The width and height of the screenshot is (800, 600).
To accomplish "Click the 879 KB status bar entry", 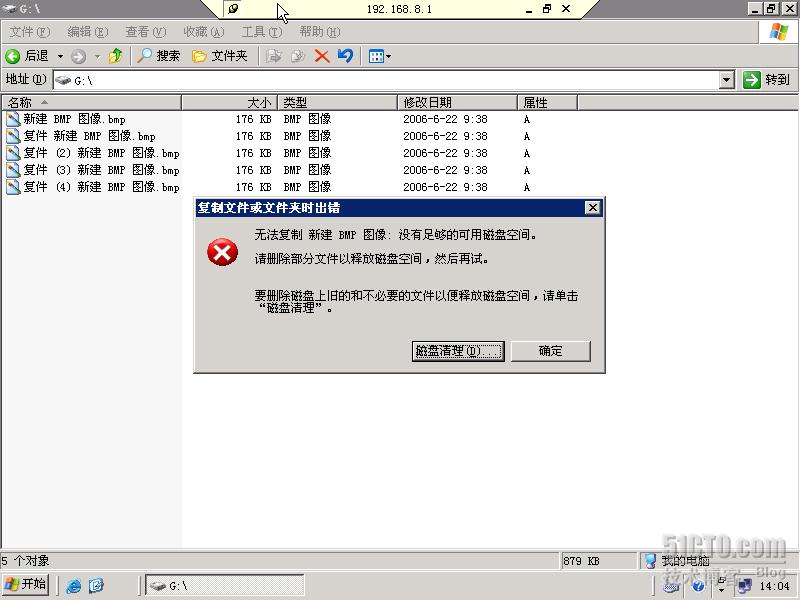I will pyautogui.click(x=599, y=561).
